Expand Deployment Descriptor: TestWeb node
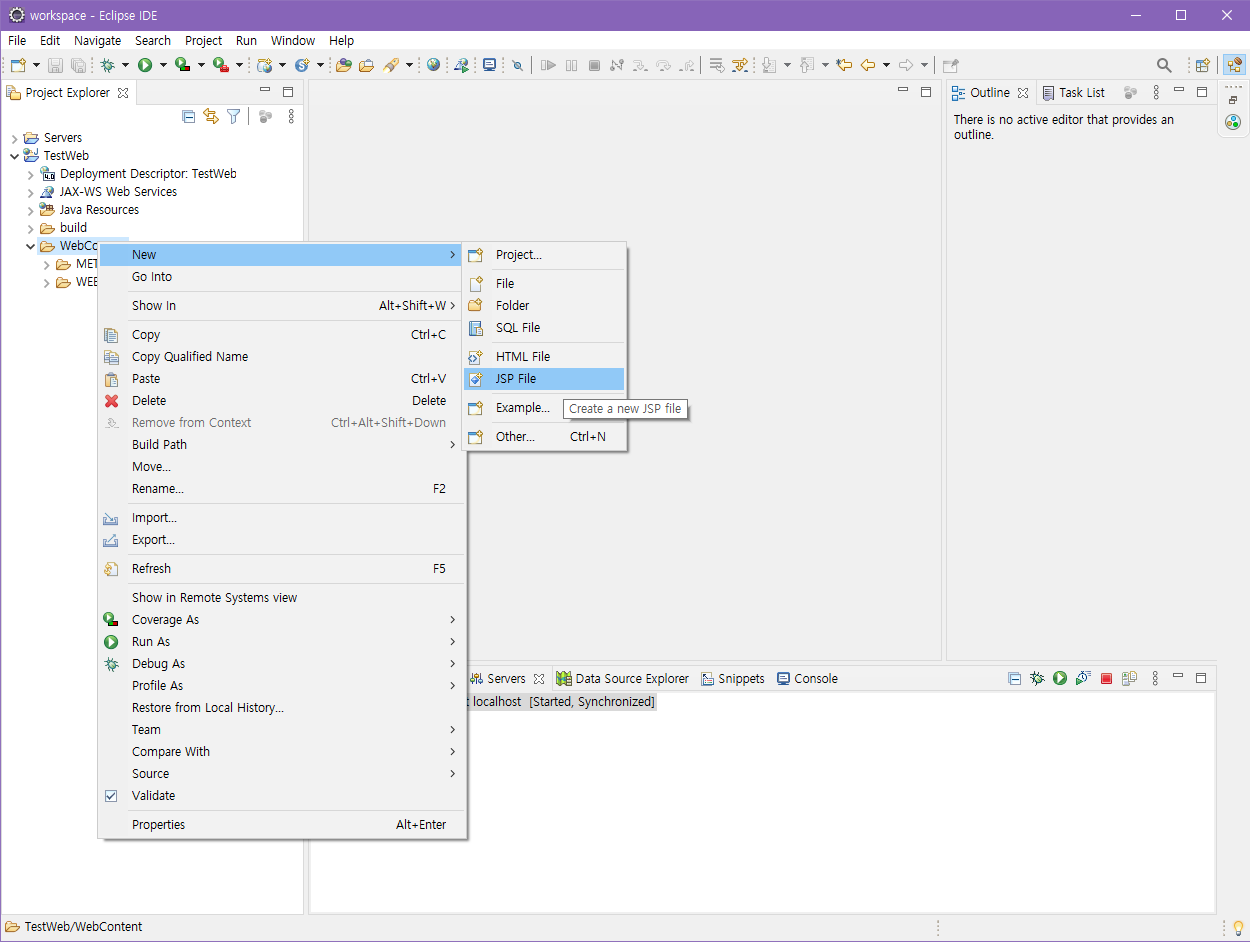 pos(31,174)
